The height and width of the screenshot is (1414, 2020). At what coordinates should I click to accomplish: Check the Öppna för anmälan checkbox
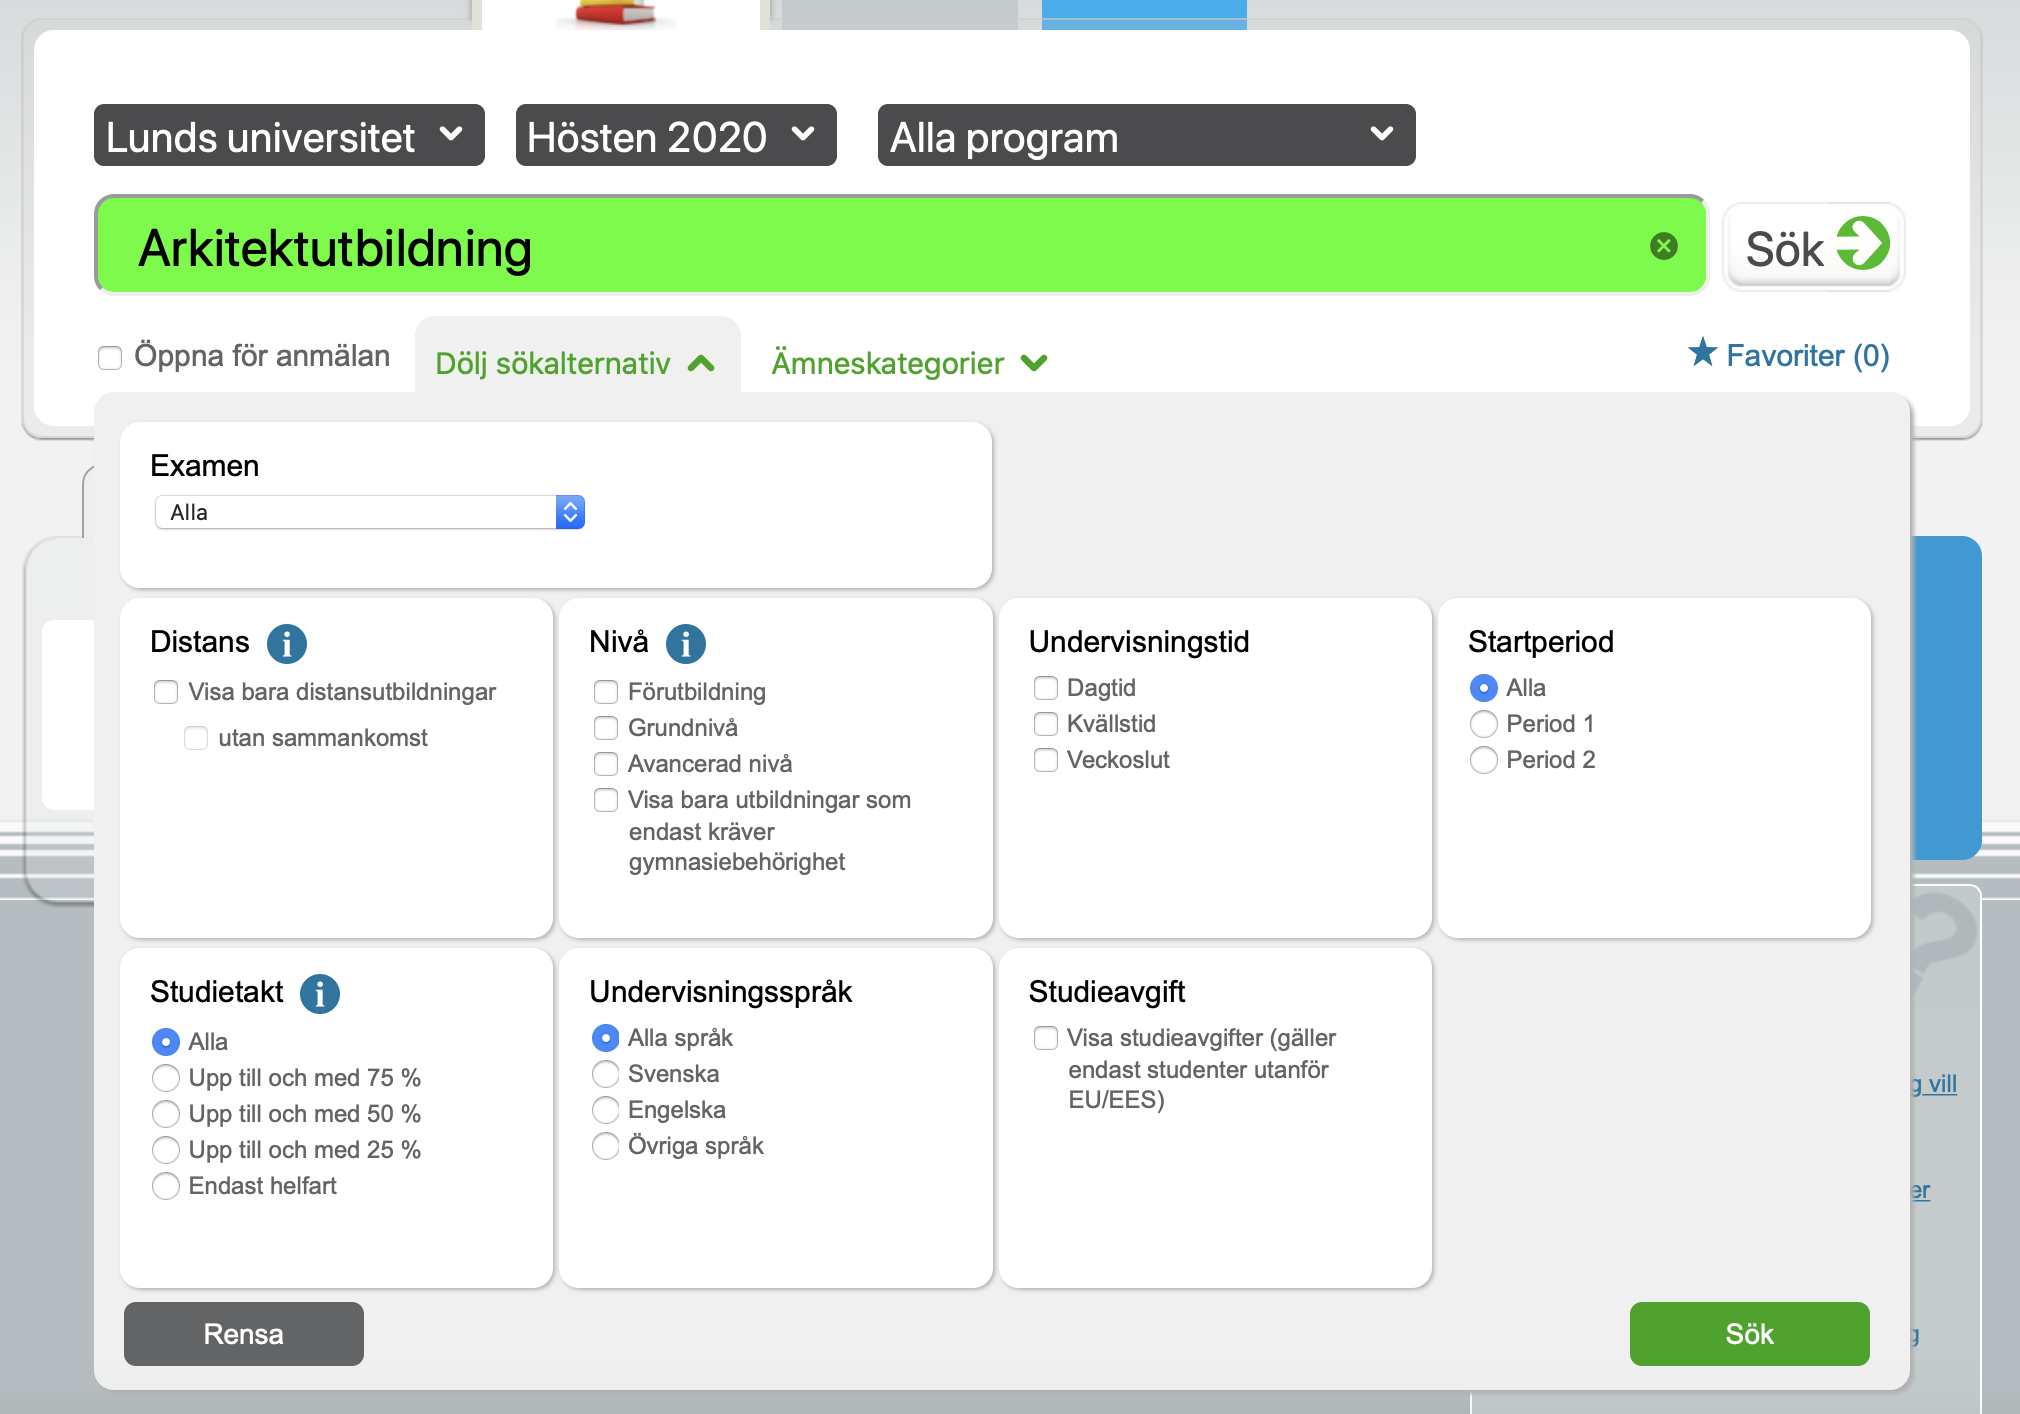pos(110,357)
